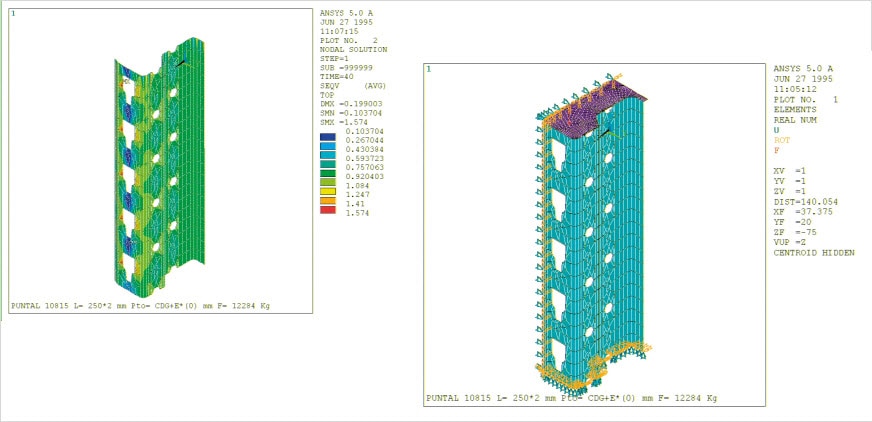The height and width of the screenshot is (422, 872).
Task: Pick the orange 1.41 legend swatch
Action: (x=328, y=200)
